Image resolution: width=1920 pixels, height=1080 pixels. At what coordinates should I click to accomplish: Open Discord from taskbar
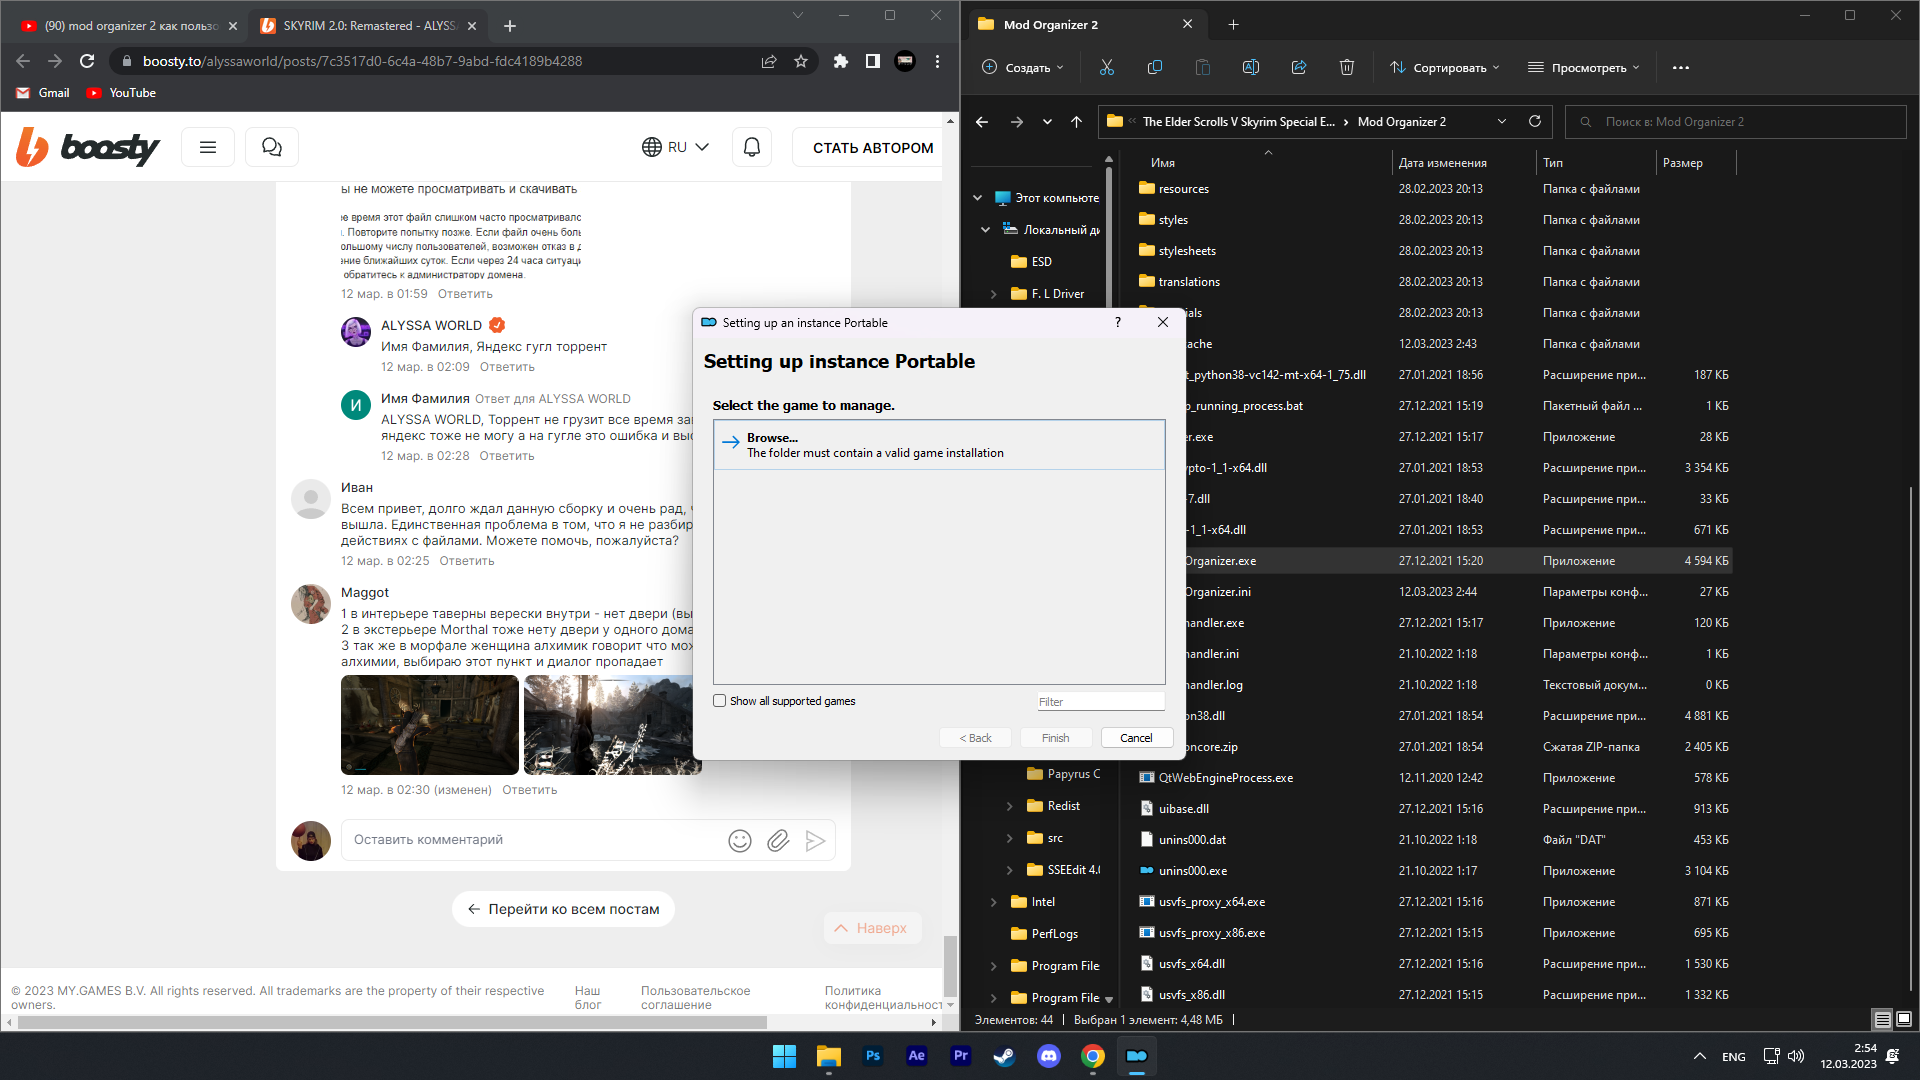pos(1048,1055)
